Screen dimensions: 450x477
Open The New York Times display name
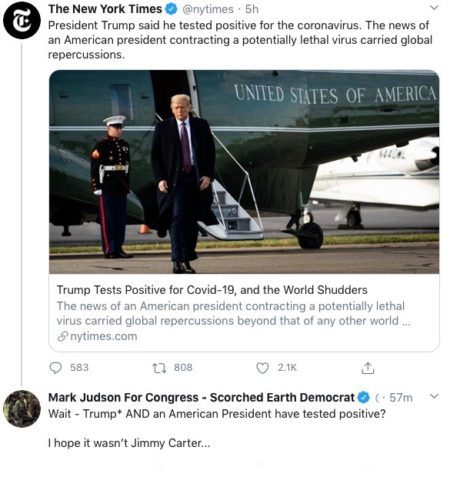point(105,9)
